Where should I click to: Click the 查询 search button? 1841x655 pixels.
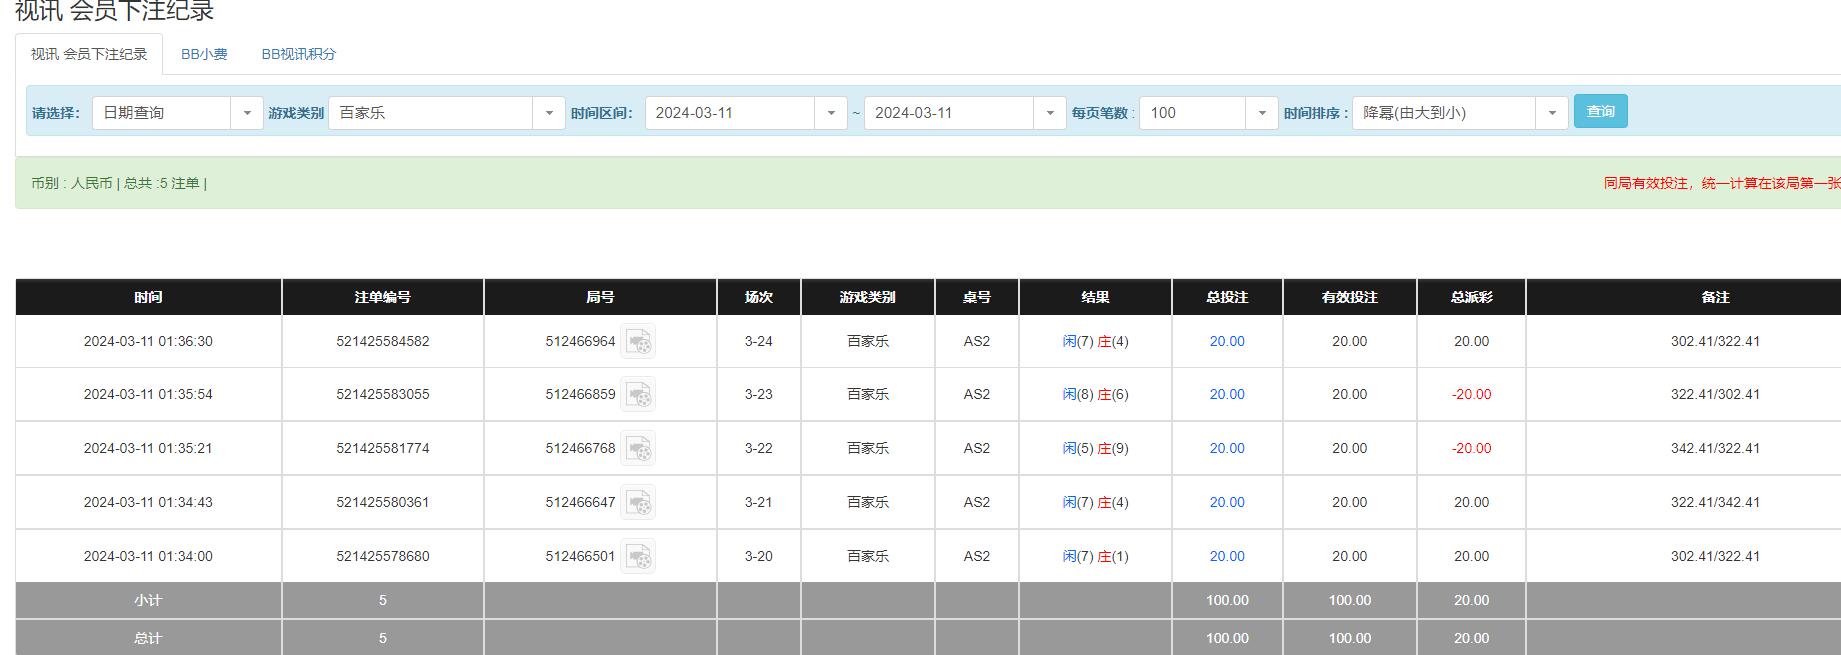click(x=1600, y=111)
